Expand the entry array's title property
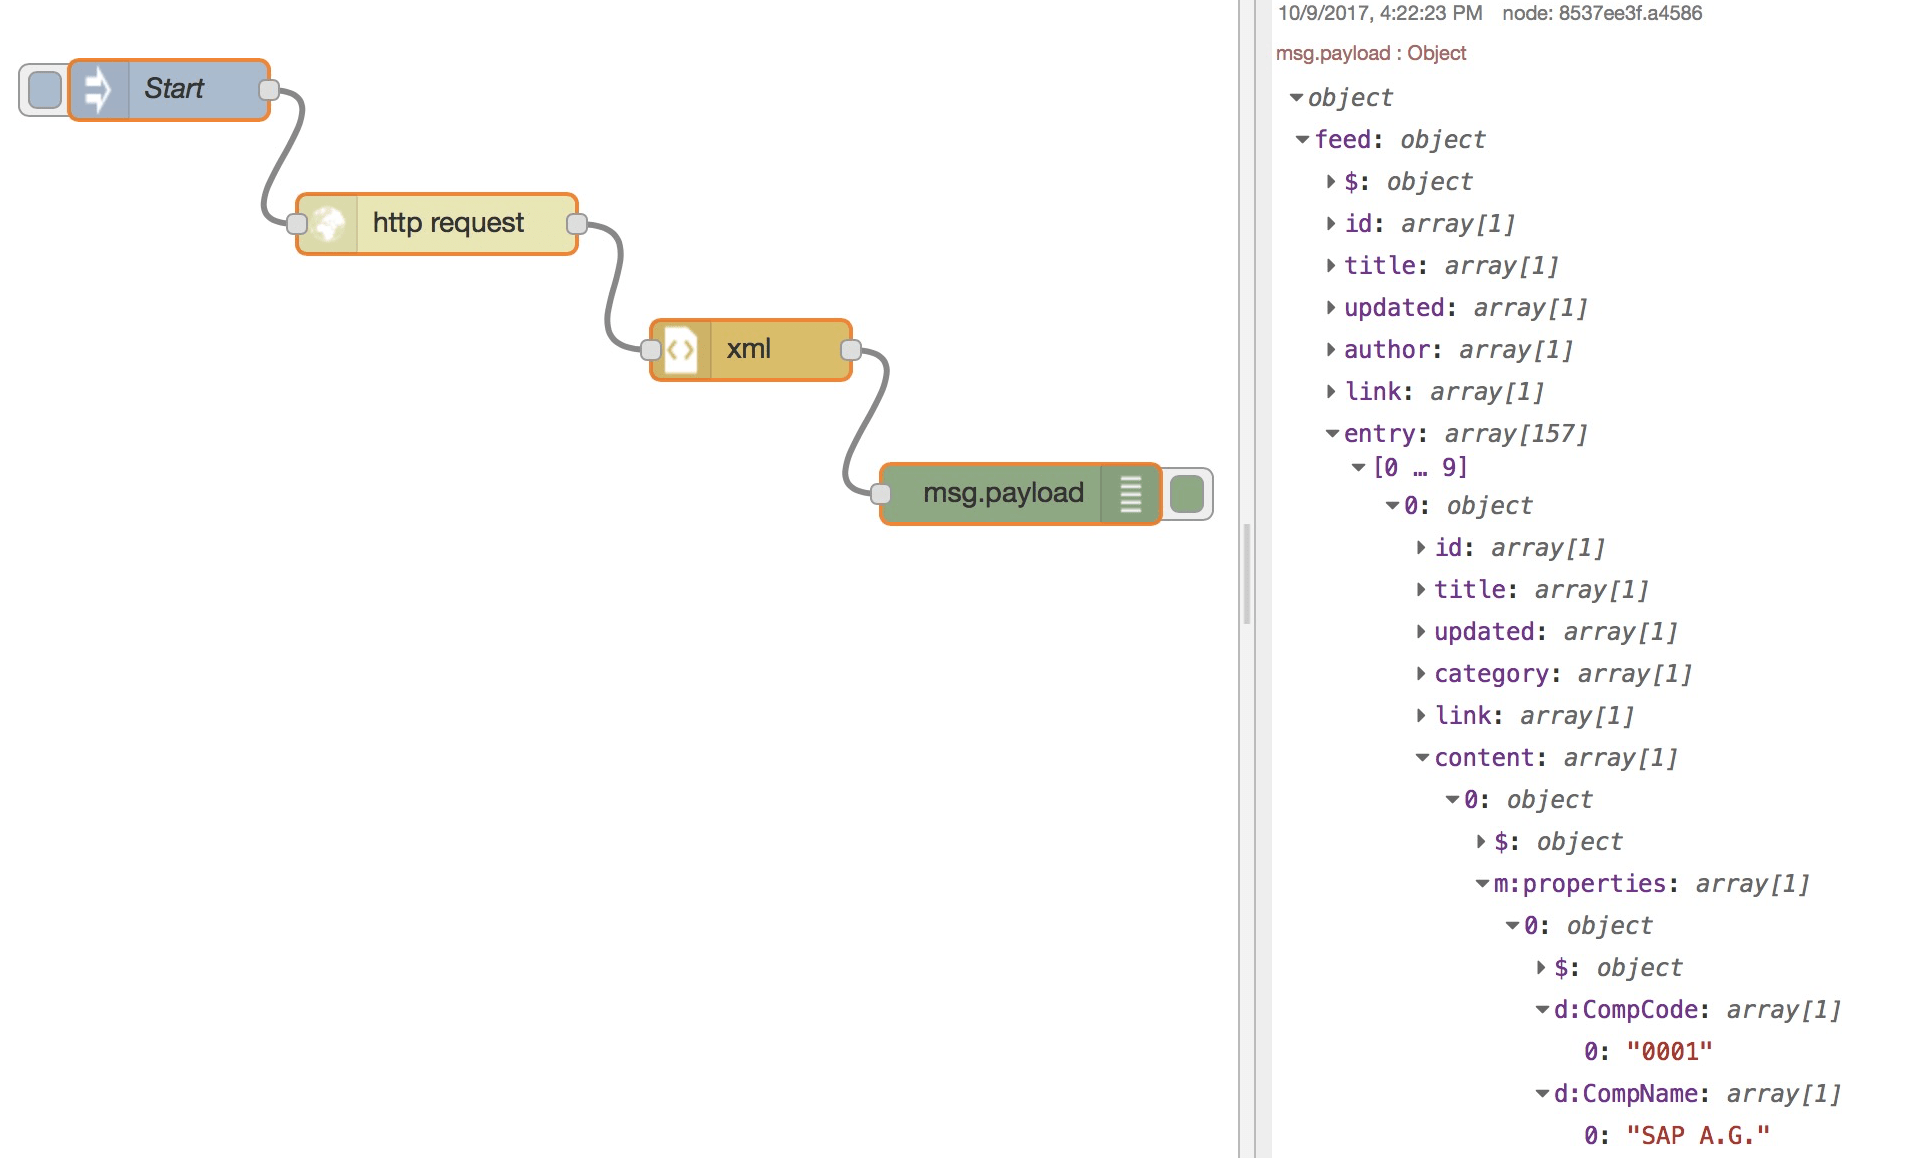The width and height of the screenshot is (1914, 1158). click(x=1421, y=589)
